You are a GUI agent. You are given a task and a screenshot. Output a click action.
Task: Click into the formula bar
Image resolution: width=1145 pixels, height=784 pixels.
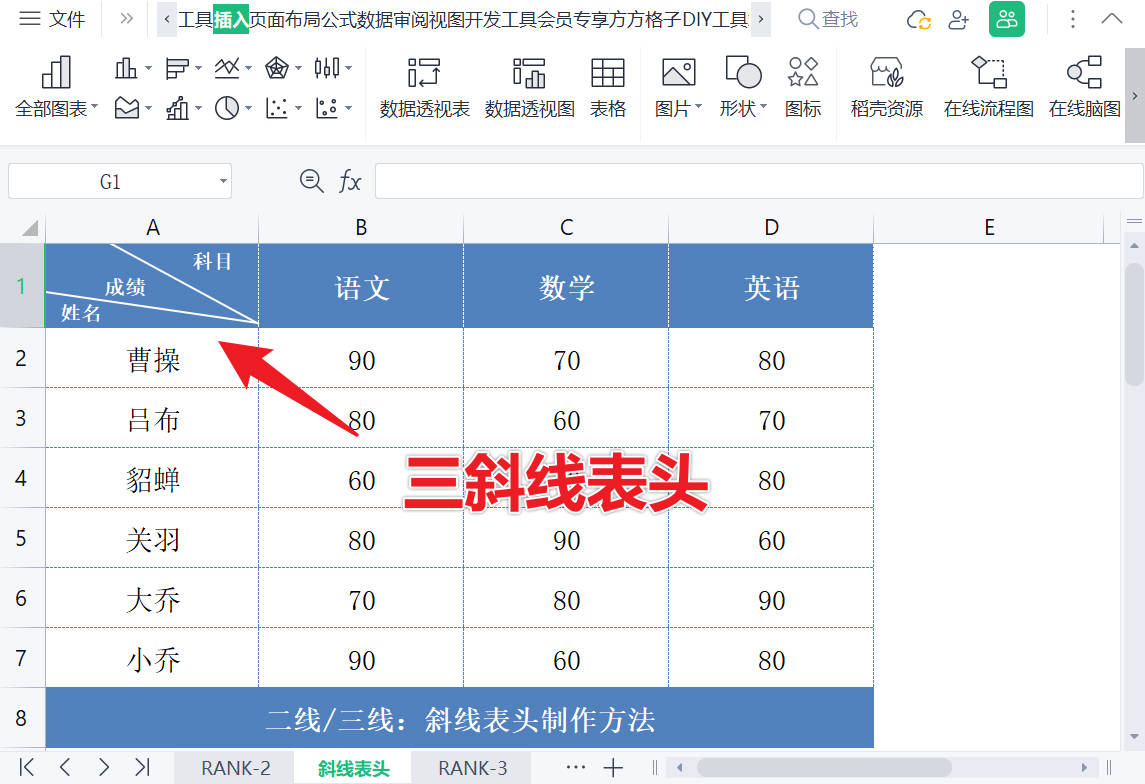pyautogui.click(x=758, y=181)
